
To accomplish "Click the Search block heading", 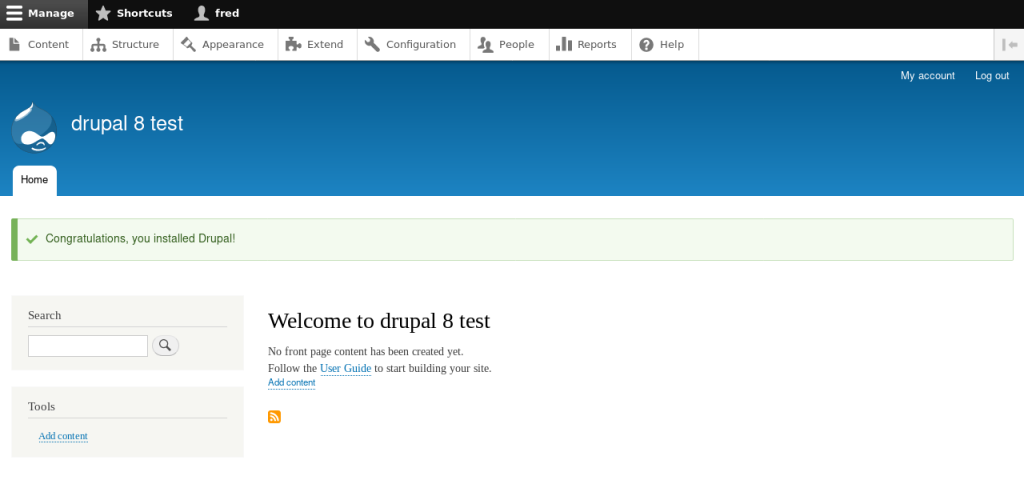I will pos(44,315).
